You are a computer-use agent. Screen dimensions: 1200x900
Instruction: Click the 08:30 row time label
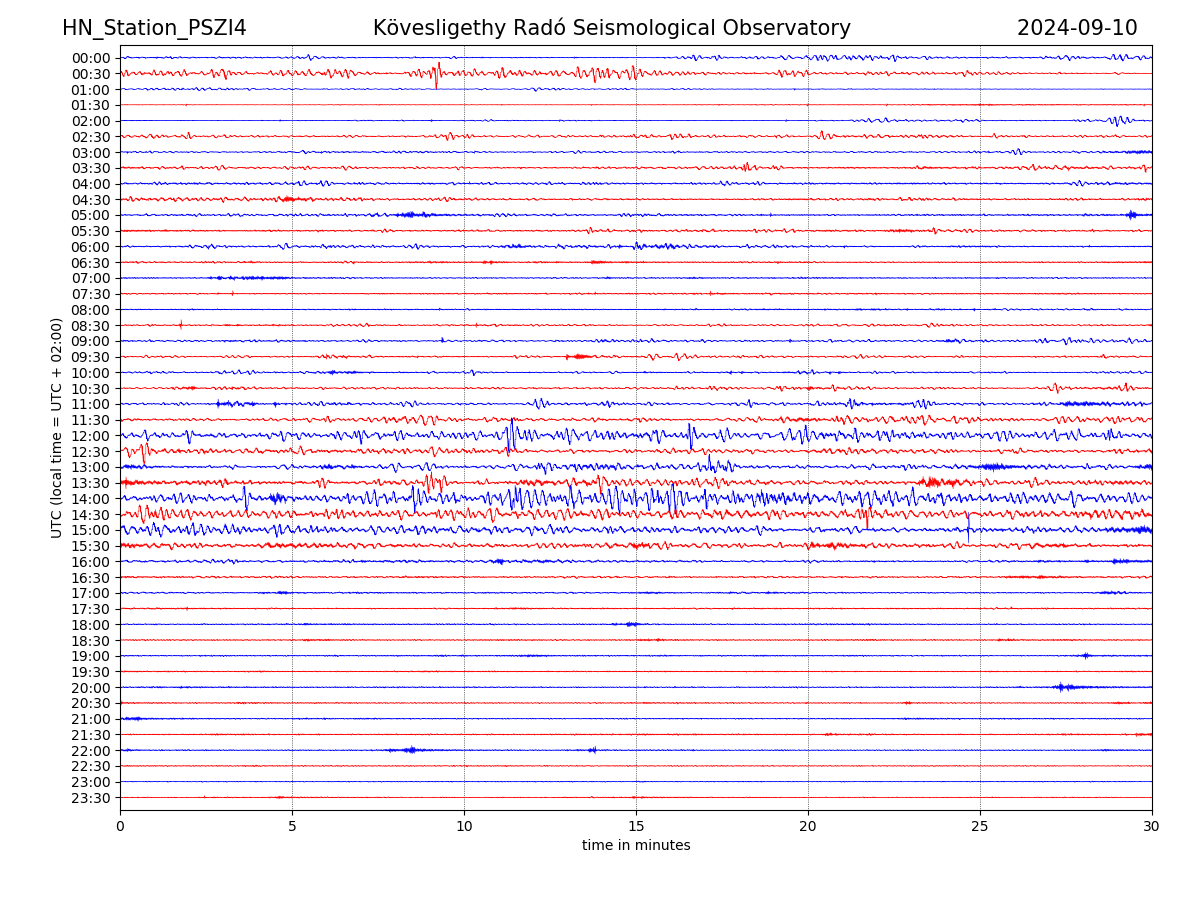(91, 326)
